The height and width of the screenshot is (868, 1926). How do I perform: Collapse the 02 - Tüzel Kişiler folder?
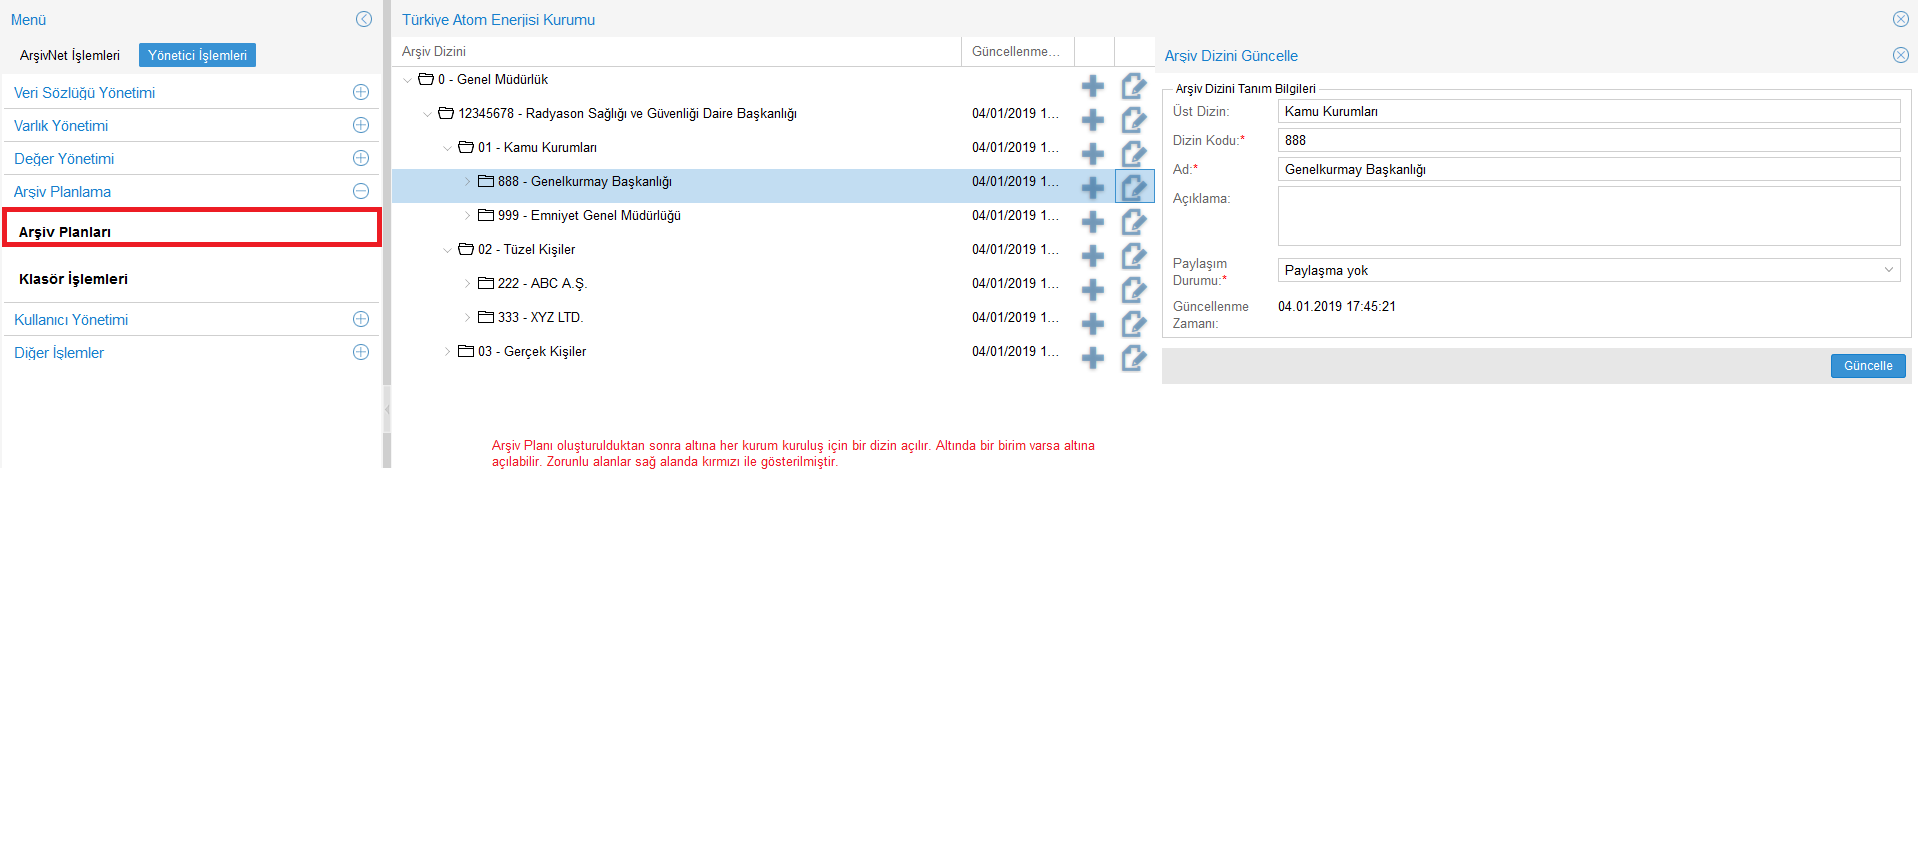(x=447, y=250)
